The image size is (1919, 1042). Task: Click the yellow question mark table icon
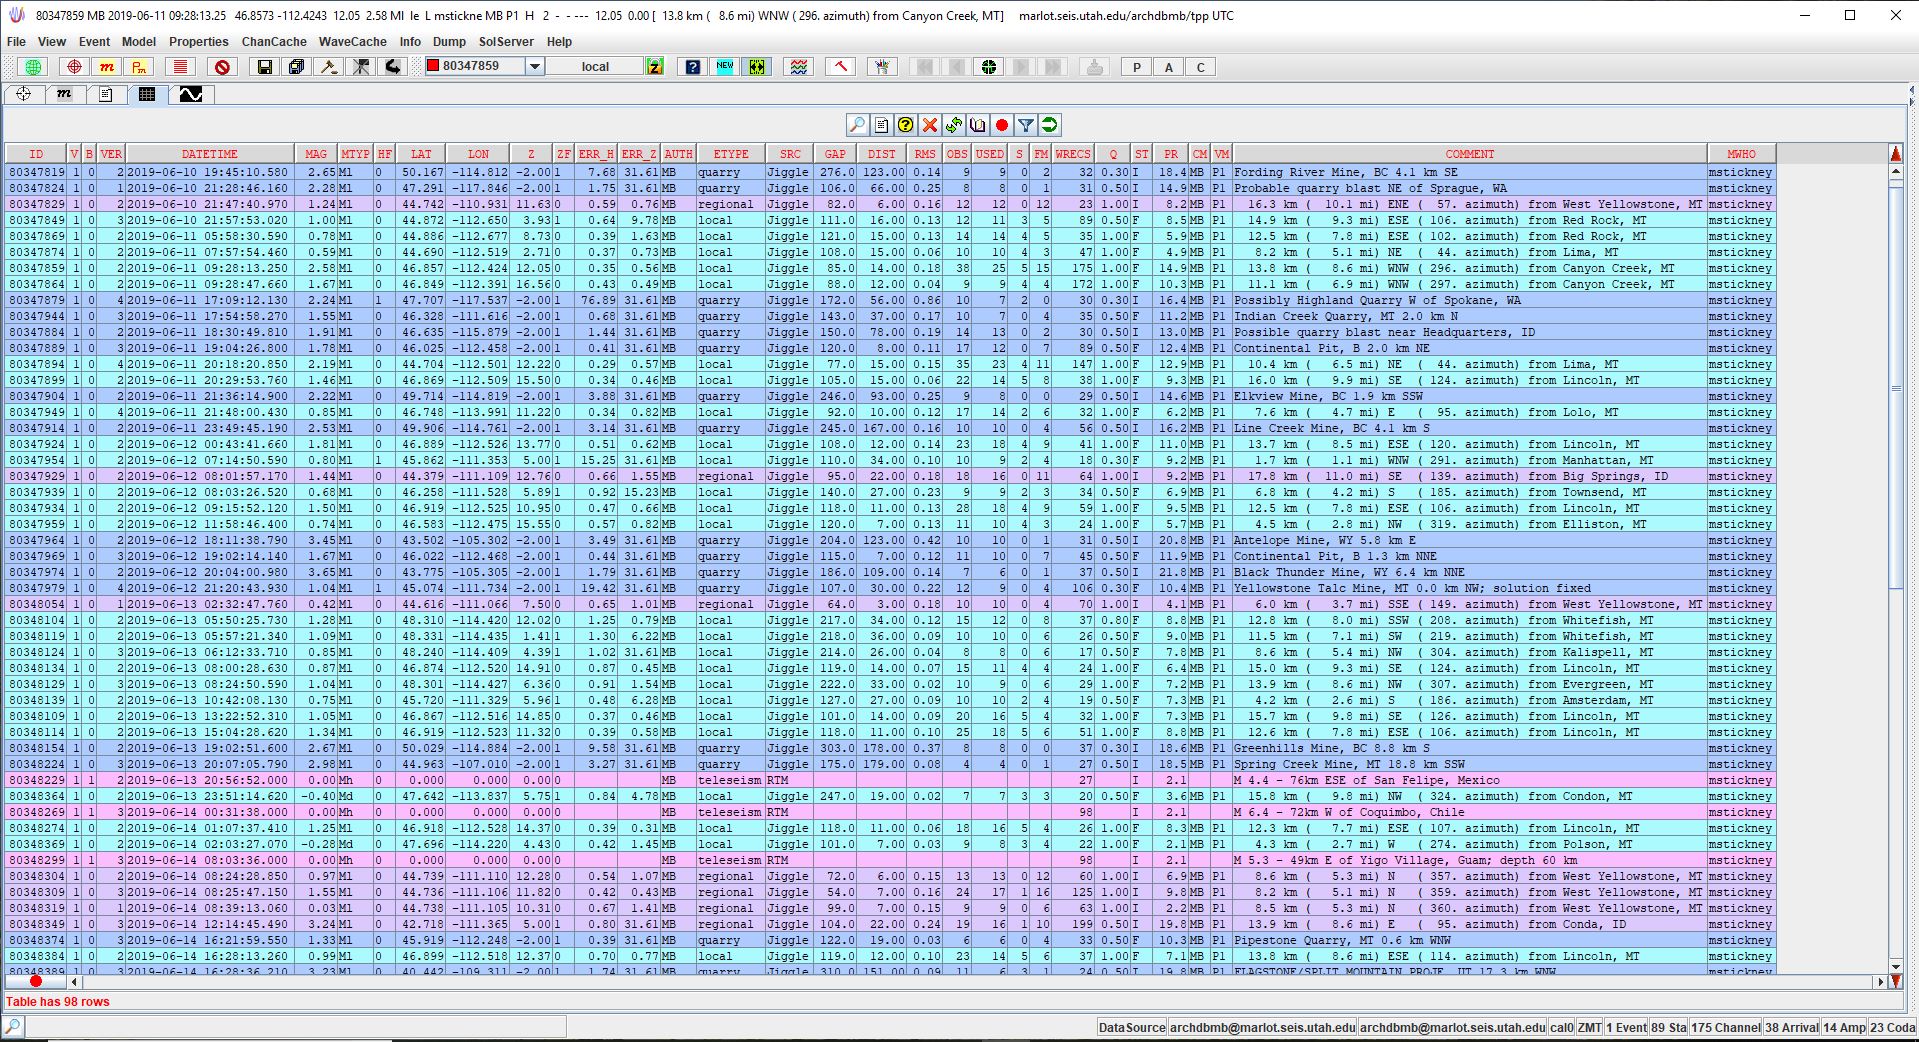(x=905, y=125)
